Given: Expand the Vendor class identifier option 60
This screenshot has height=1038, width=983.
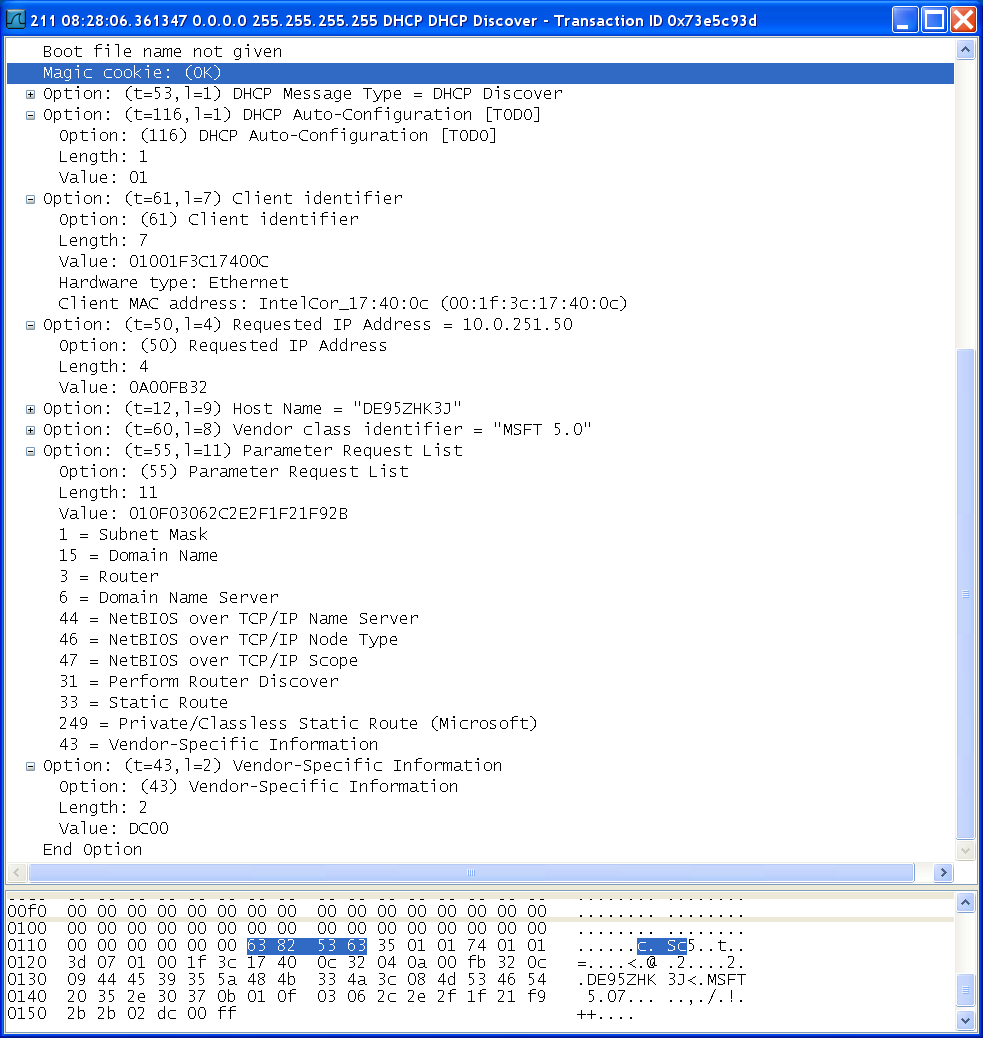Looking at the screenshot, I should [30, 430].
